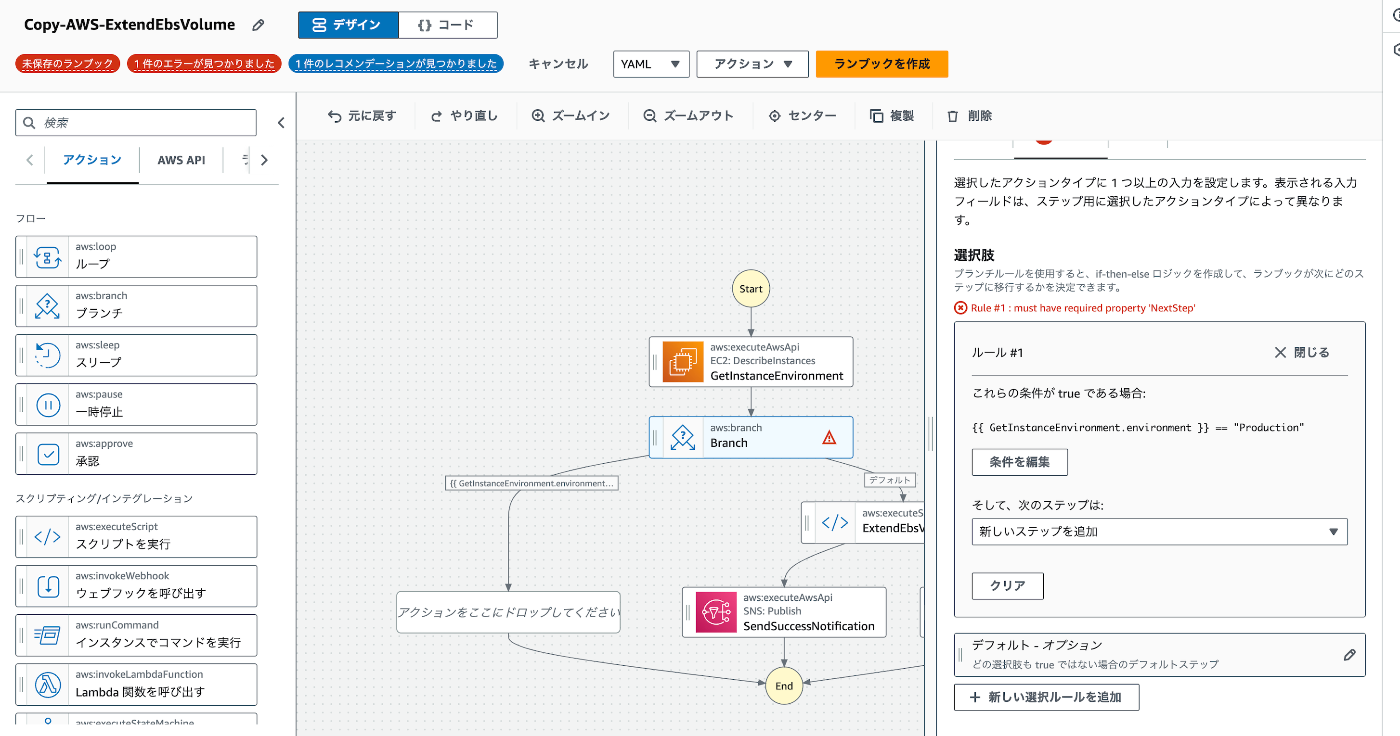Click the red error icon beside Rule #1 message
The image size is (1400, 736).
pos(961,308)
